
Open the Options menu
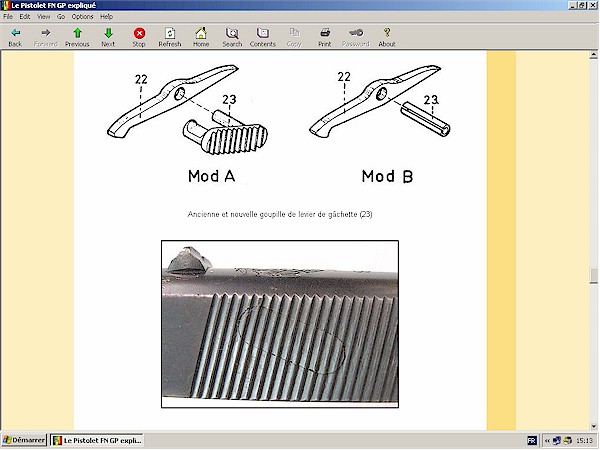coord(82,17)
